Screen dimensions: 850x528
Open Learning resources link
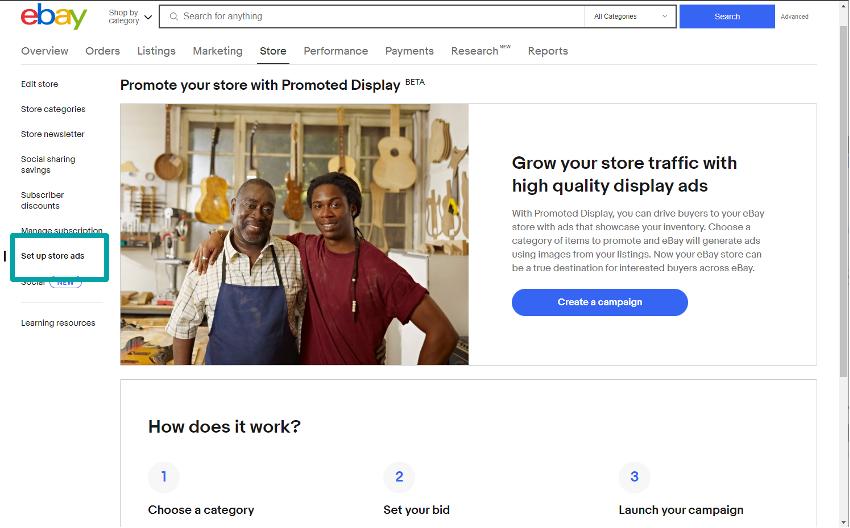click(58, 323)
